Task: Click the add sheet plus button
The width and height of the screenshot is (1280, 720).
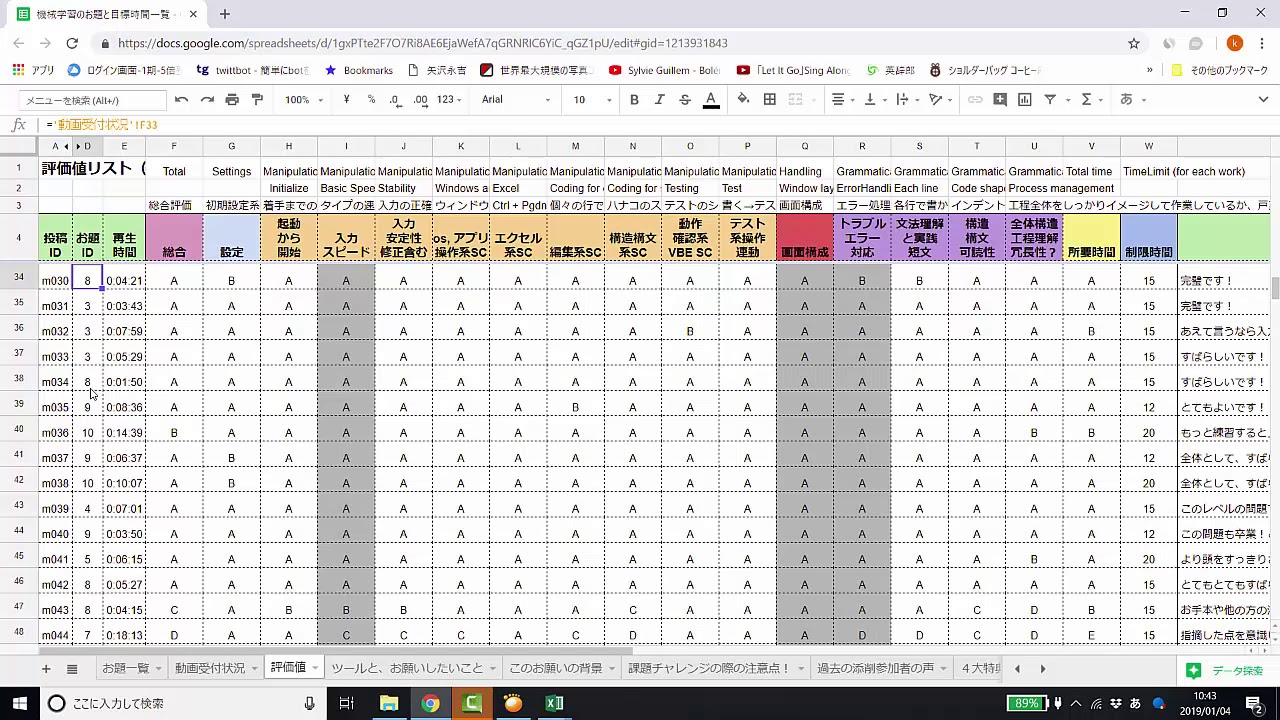Action: (x=45, y=668)
